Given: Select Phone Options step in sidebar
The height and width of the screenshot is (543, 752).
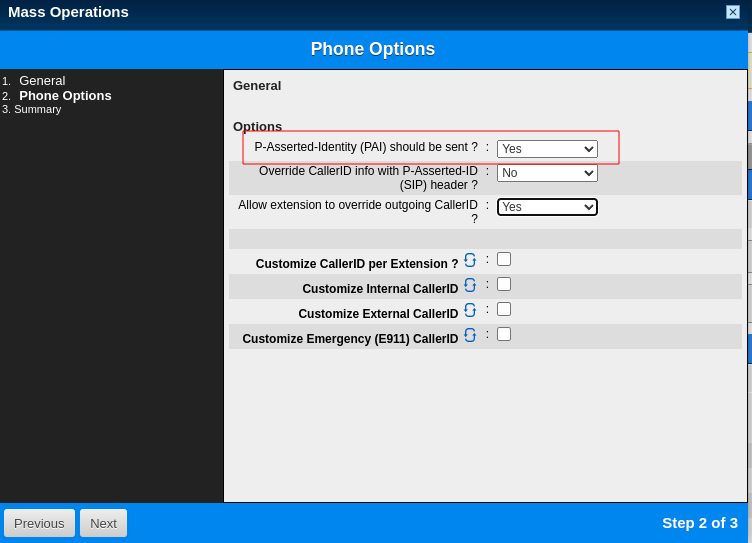Looking at the screenshot, I should click(x=65, y=95).
